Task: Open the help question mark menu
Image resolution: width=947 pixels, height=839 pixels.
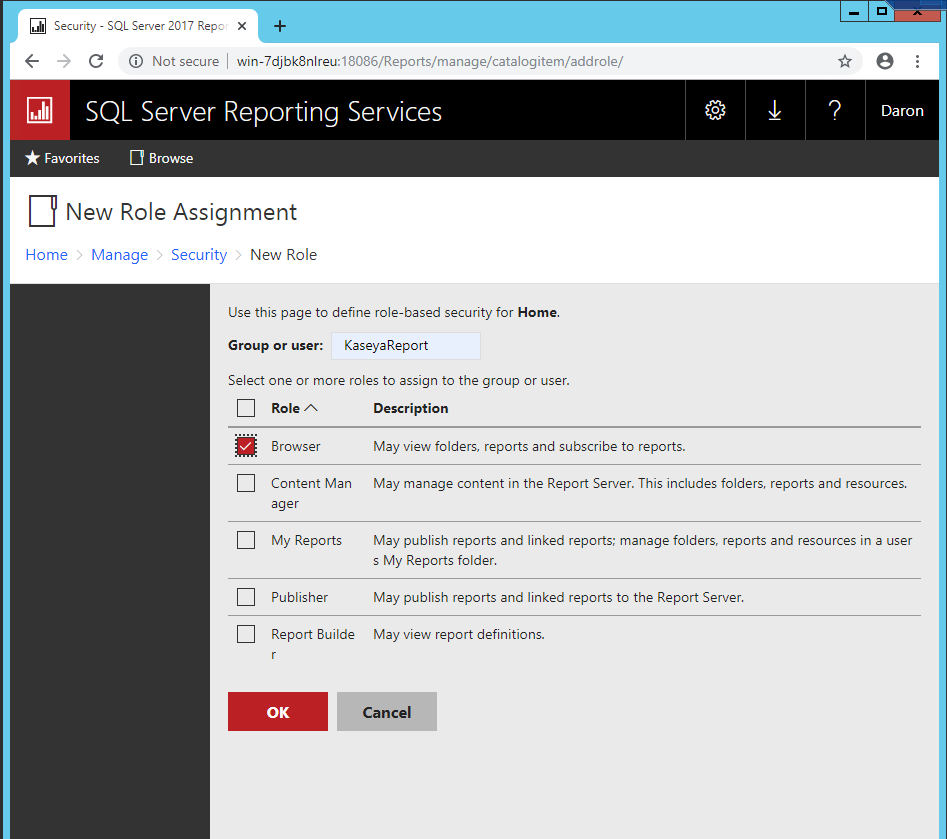Action: tap(835, 111)
